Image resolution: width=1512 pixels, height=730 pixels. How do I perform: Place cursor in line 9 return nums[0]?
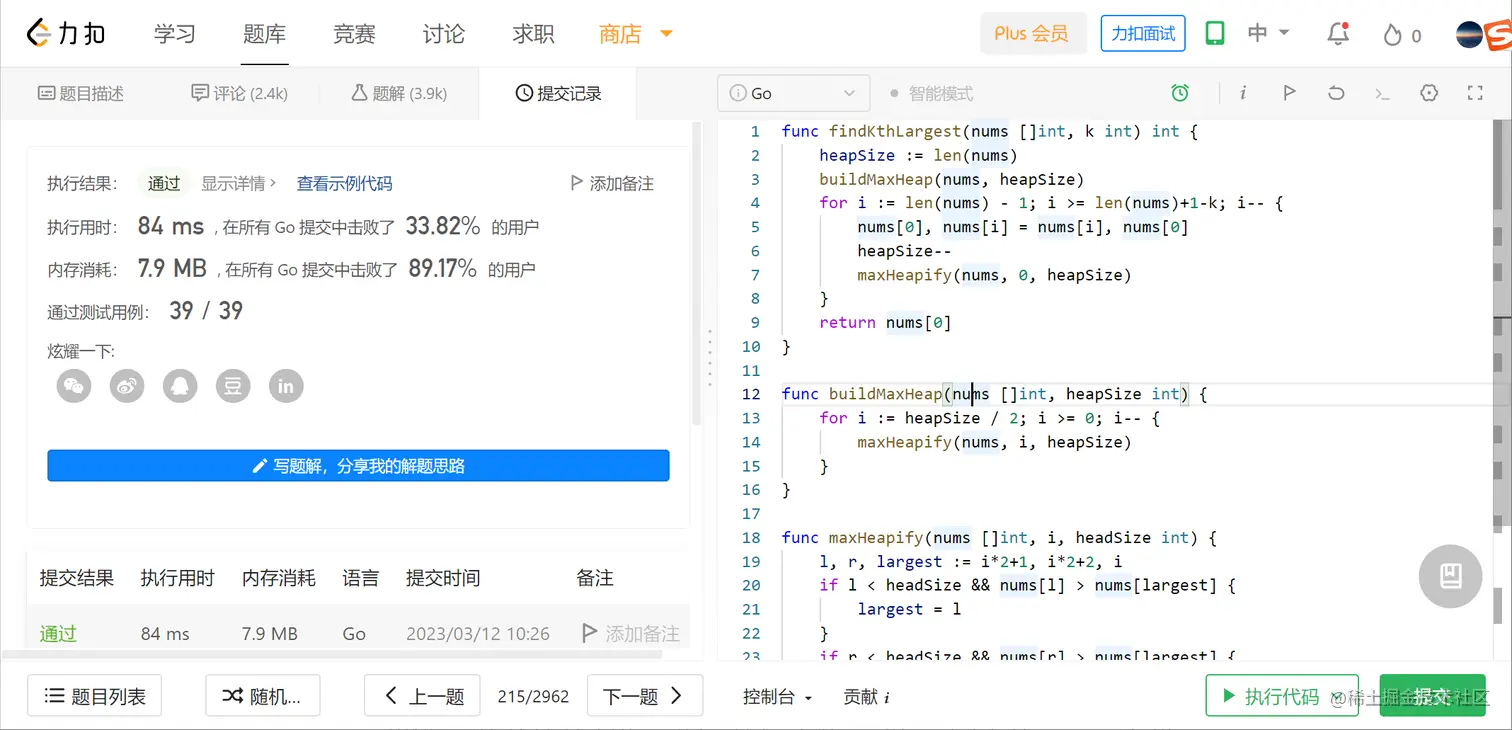coord(885,322)
